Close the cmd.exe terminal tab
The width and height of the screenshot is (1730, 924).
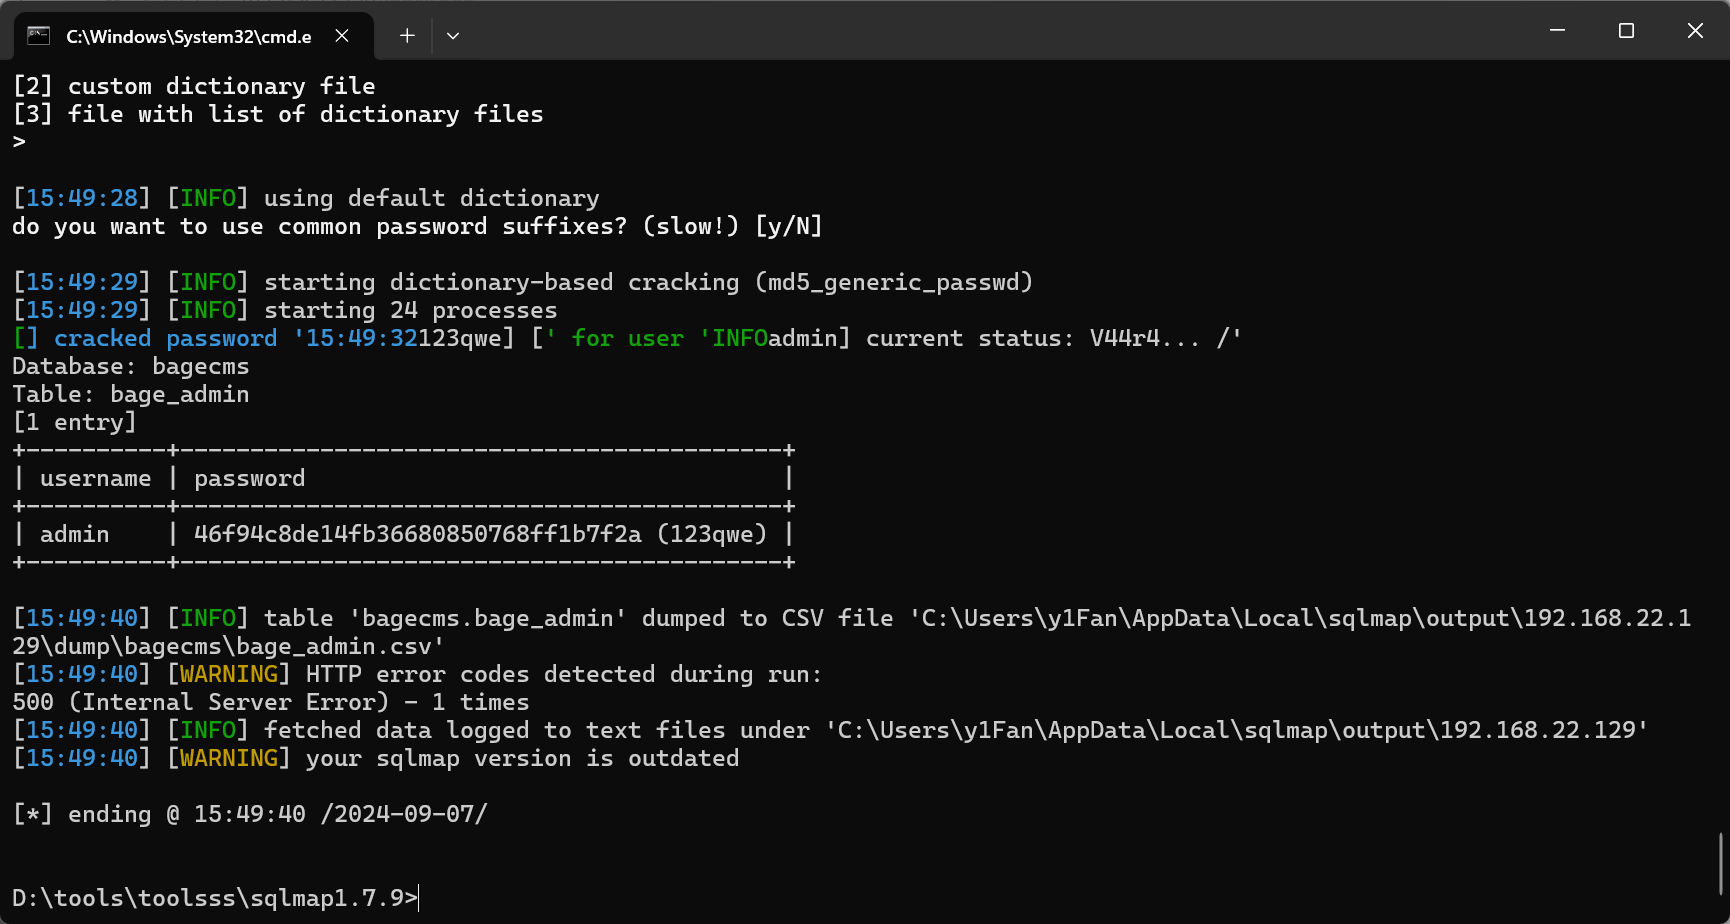click(342, 36)
